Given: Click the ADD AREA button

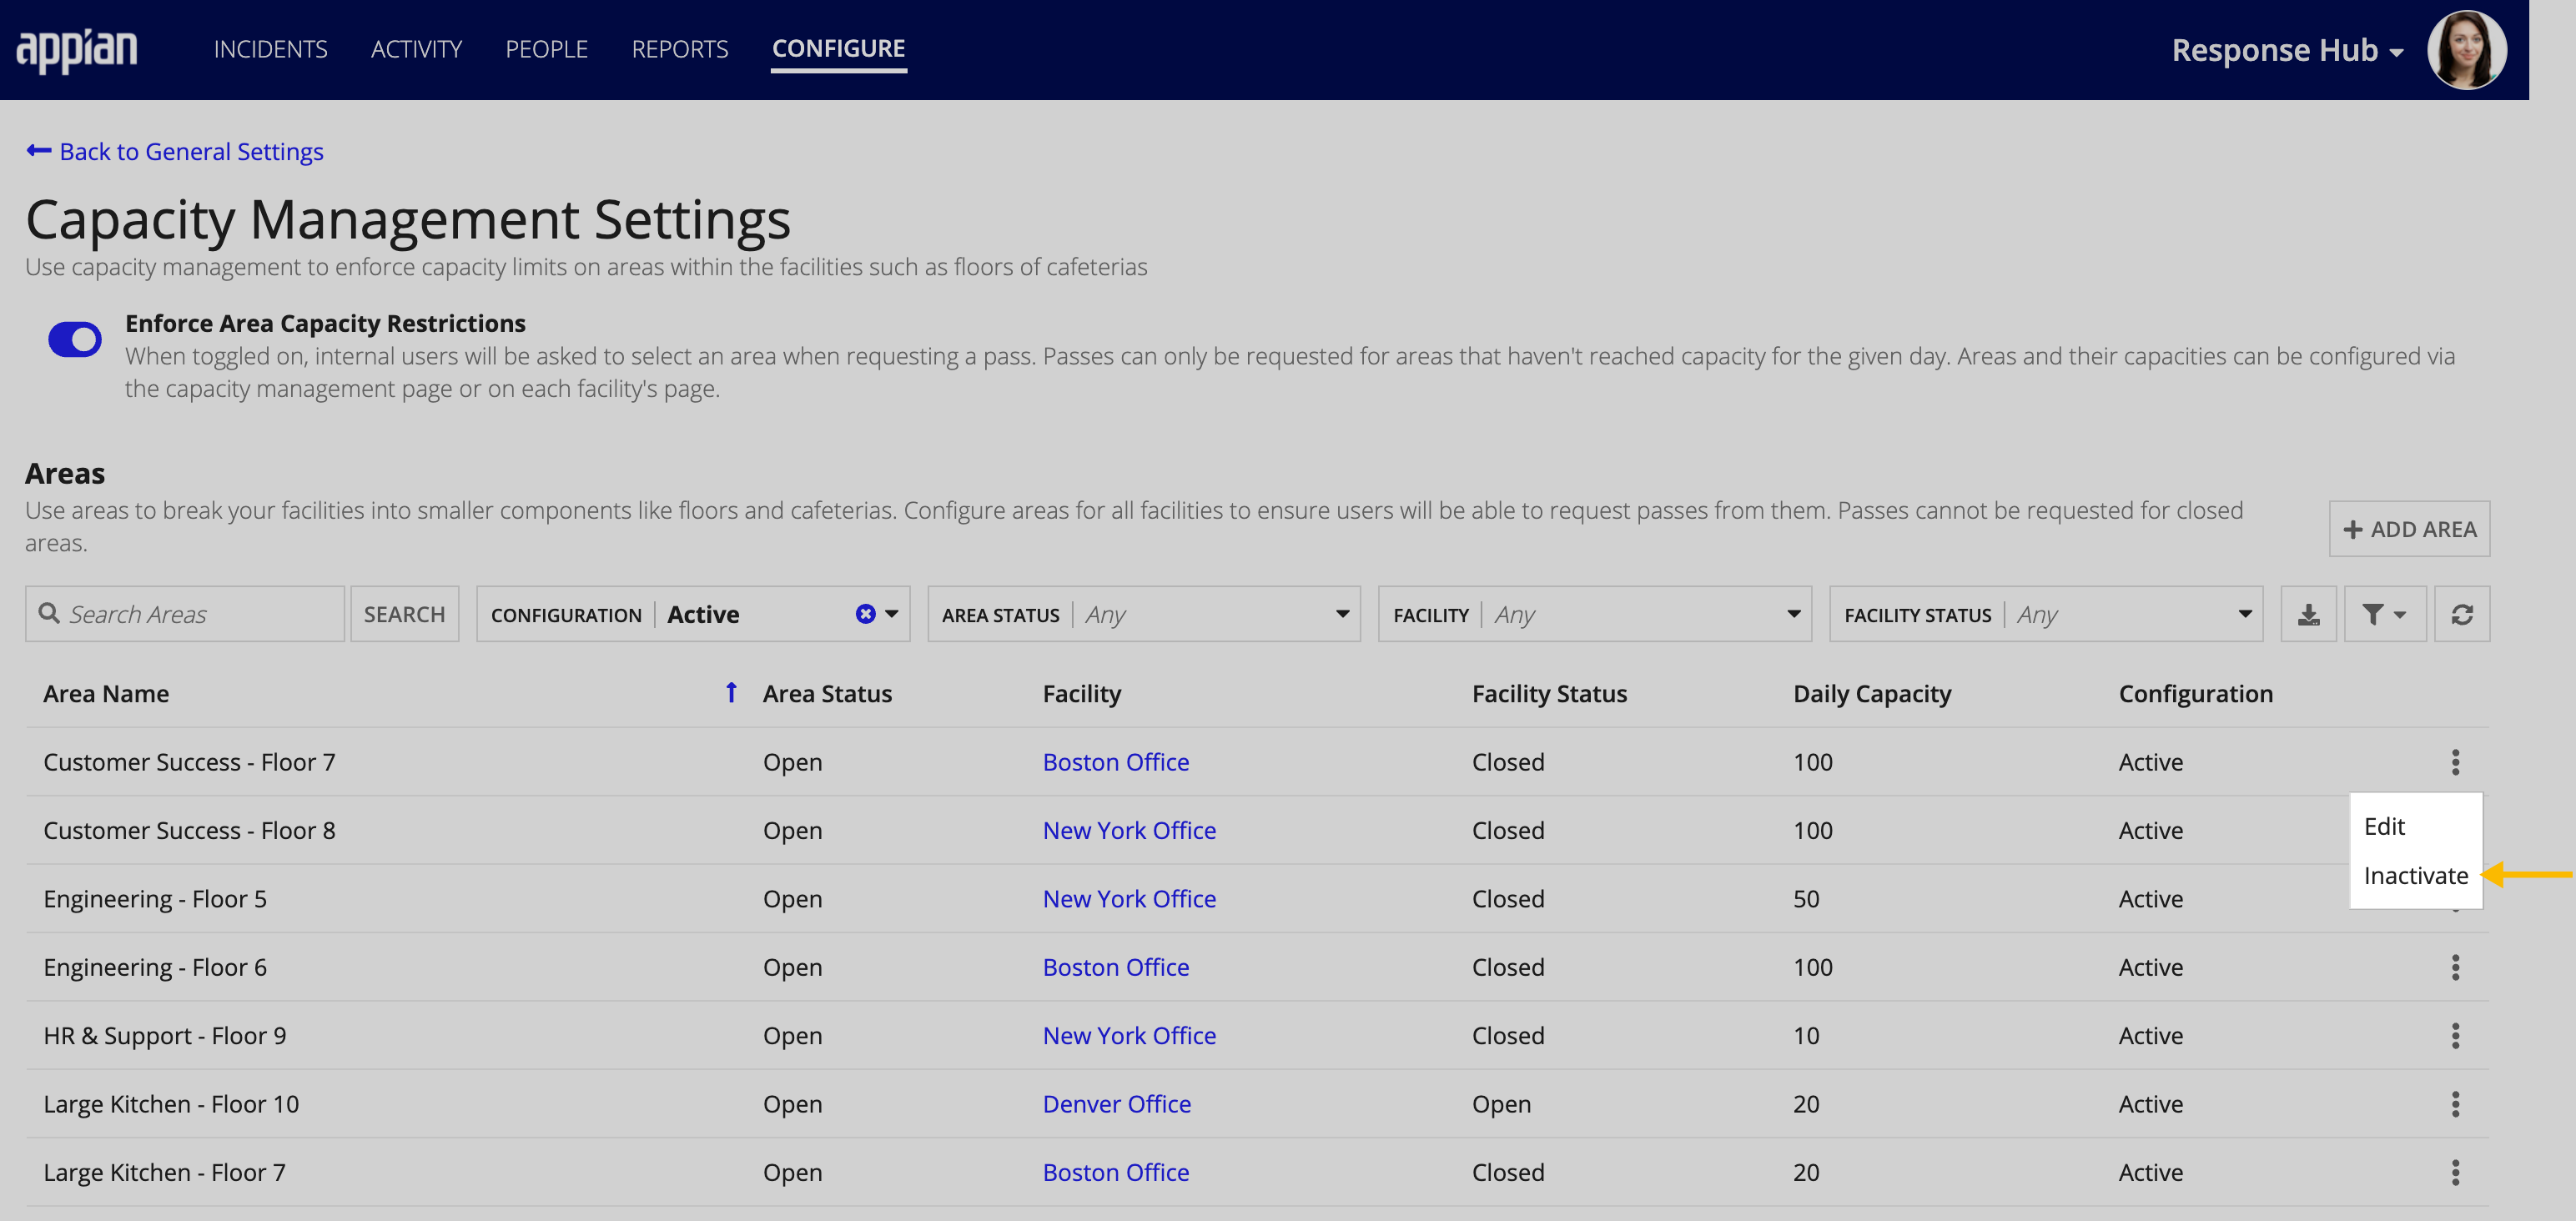Looking at the screenshot, I should 2410,527.
